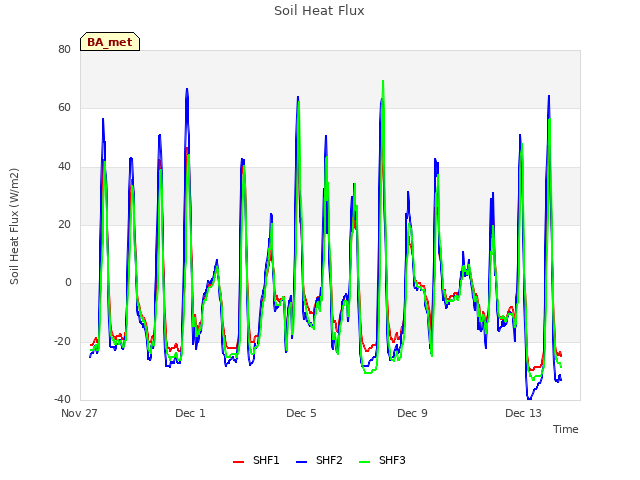Screen dimensions: 640x480
Task: Click the '20' y-axis label
Action: point(64,224)
